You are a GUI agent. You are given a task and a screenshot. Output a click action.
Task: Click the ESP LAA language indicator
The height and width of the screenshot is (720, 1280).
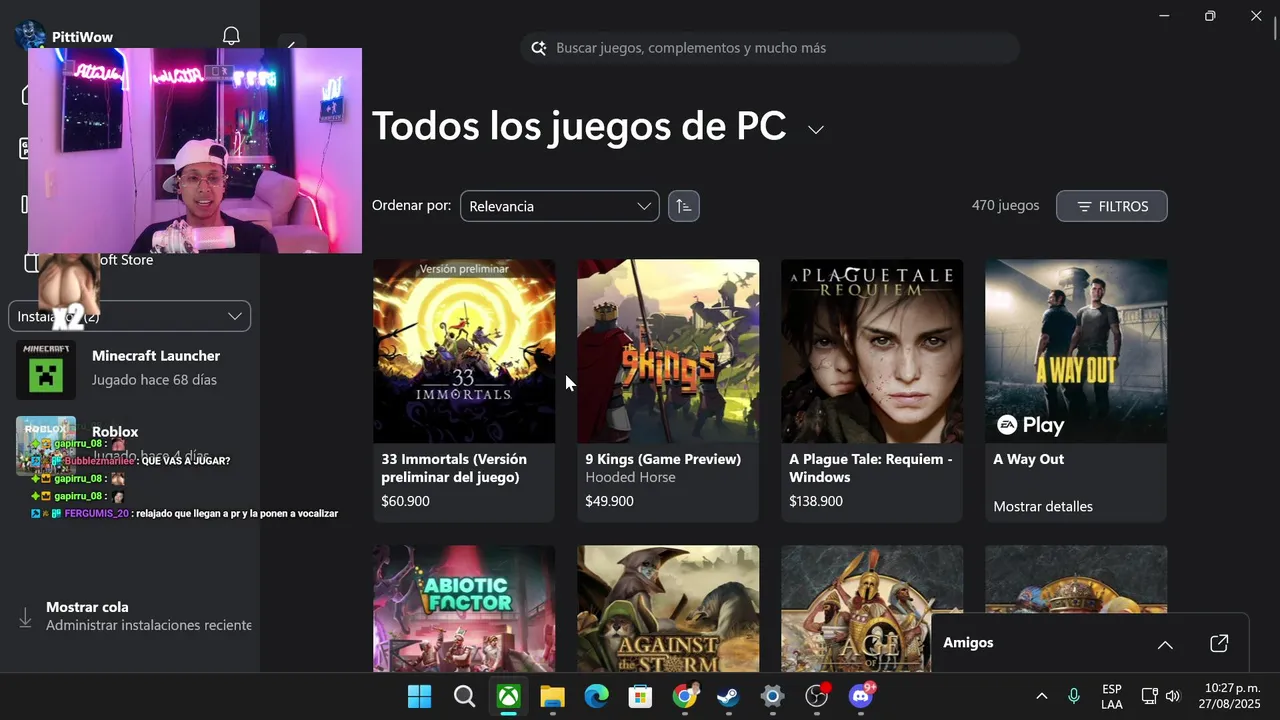coord(1112,697)
